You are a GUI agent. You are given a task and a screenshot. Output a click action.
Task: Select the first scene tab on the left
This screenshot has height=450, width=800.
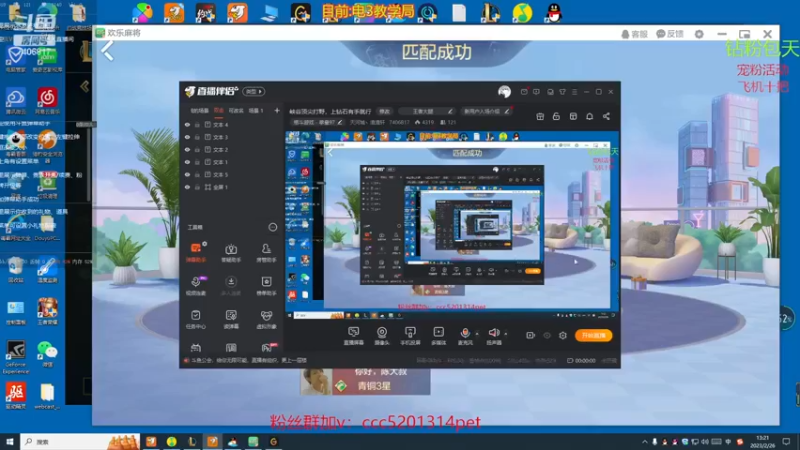(x=199, y=110)
